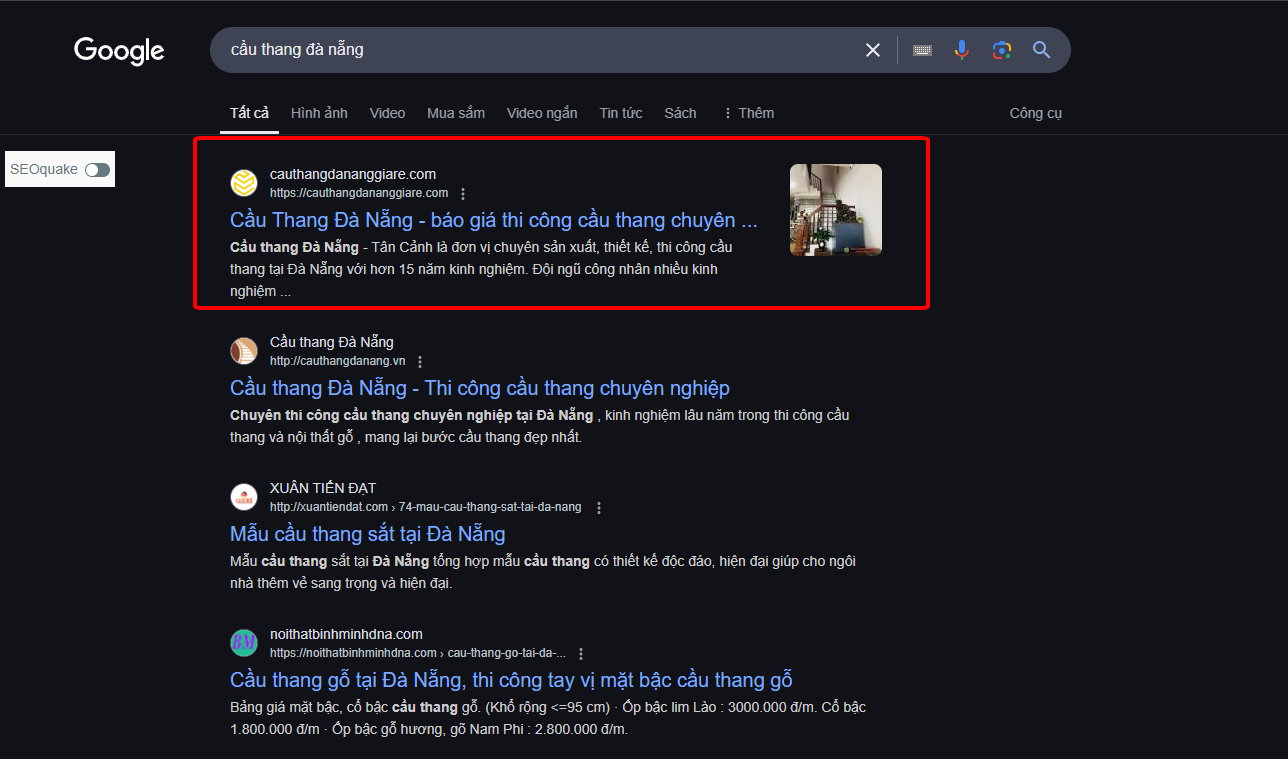The height and width of the screenshot is (759, 1288).
Task: Open the on-screen keyboard icon
Action: [923, 50]
